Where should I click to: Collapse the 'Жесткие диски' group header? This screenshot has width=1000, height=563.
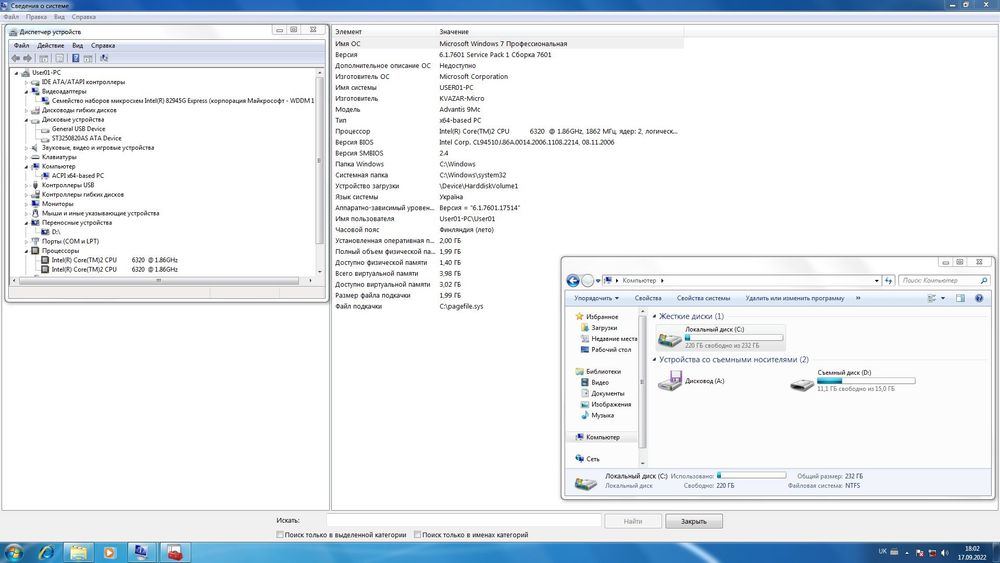655,316
